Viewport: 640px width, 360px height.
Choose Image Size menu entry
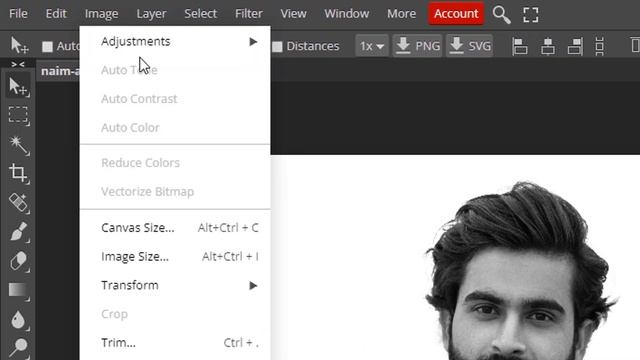175,257
